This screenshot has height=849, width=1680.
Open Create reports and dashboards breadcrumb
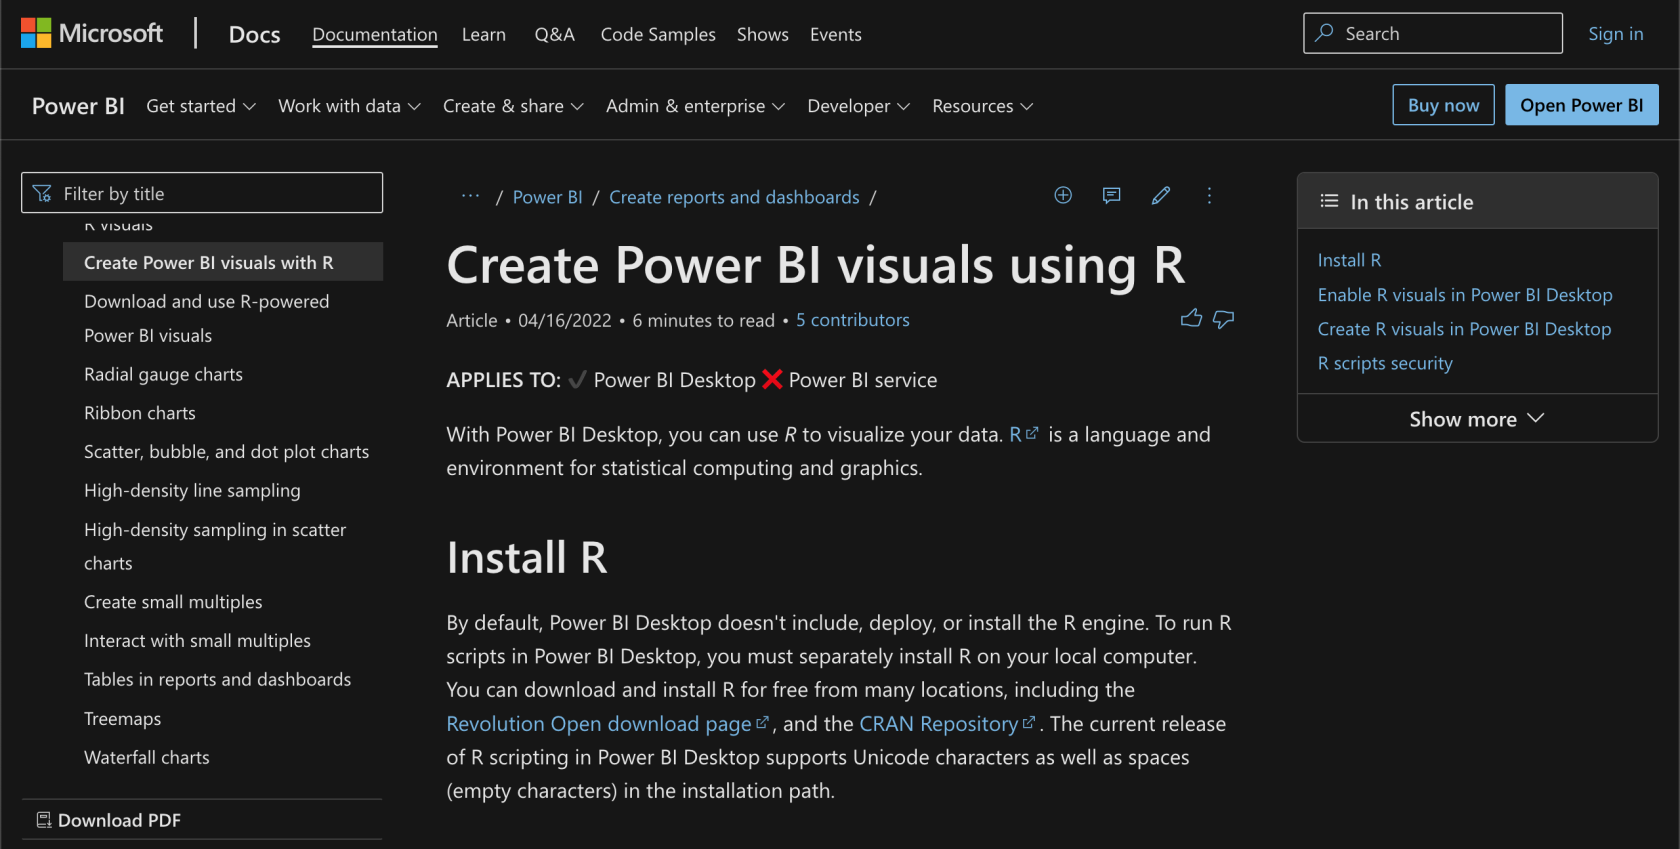click(x=734, y=197)
